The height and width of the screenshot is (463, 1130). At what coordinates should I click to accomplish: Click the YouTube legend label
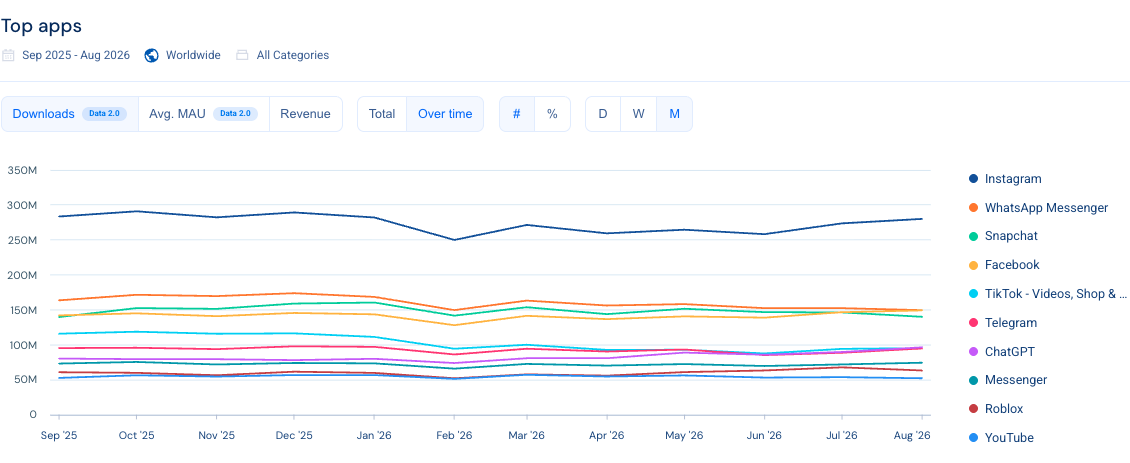(1009, 438)
